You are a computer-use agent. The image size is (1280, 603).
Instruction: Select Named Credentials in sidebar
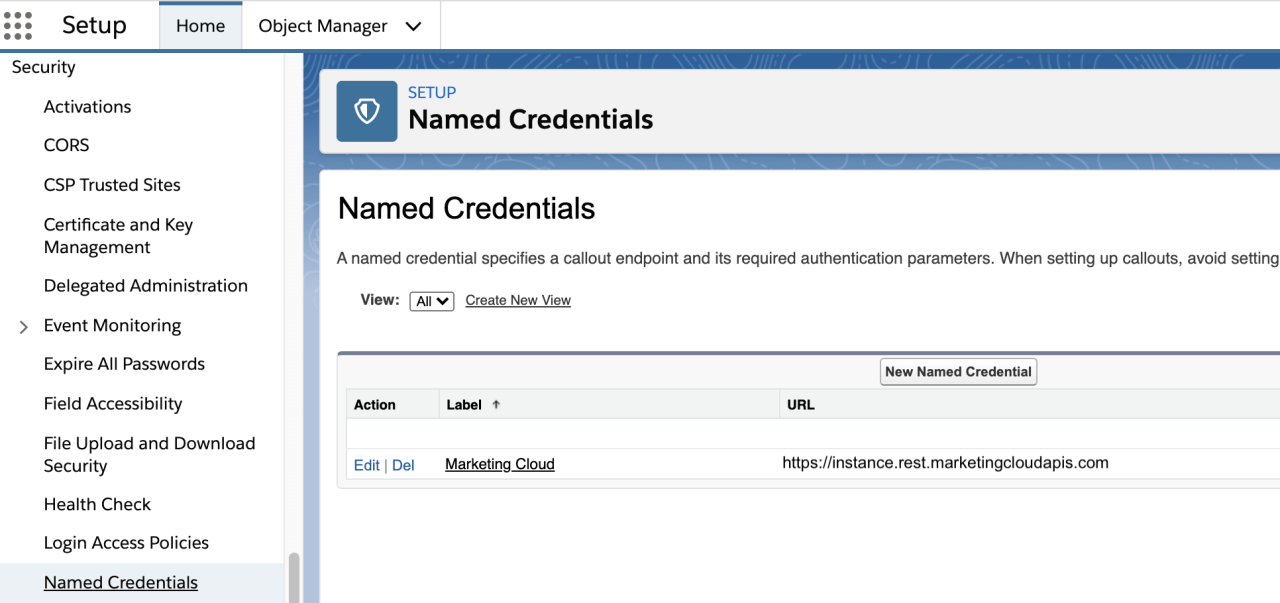click(x=121, y=583)
